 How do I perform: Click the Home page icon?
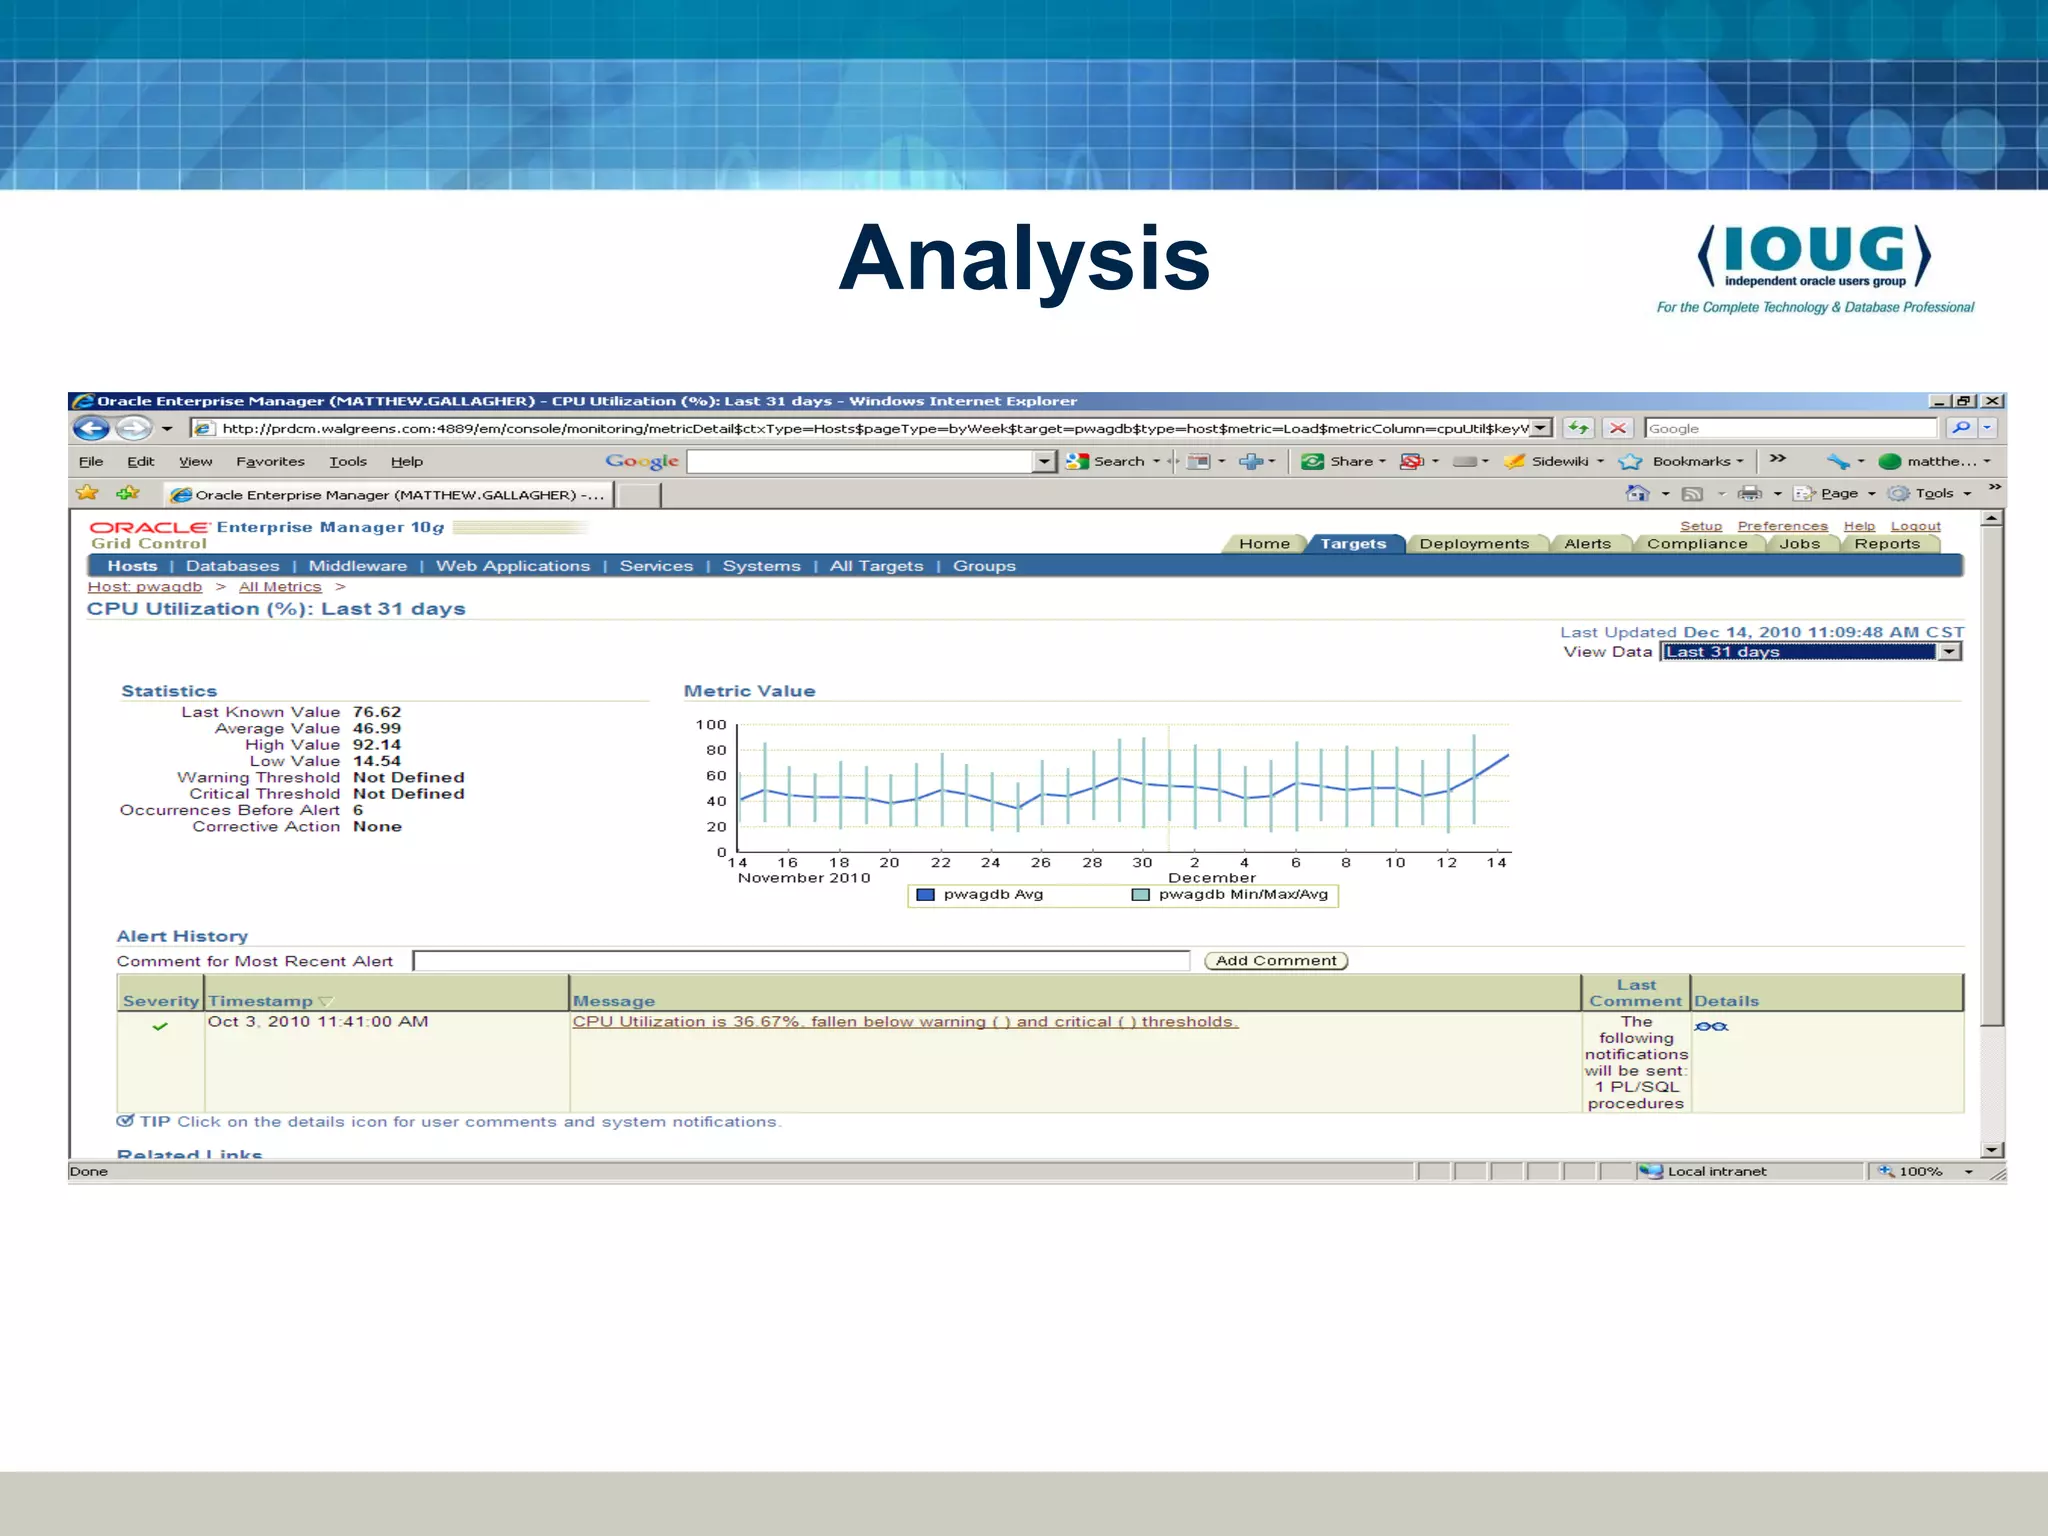click(x=1637, y=493)
